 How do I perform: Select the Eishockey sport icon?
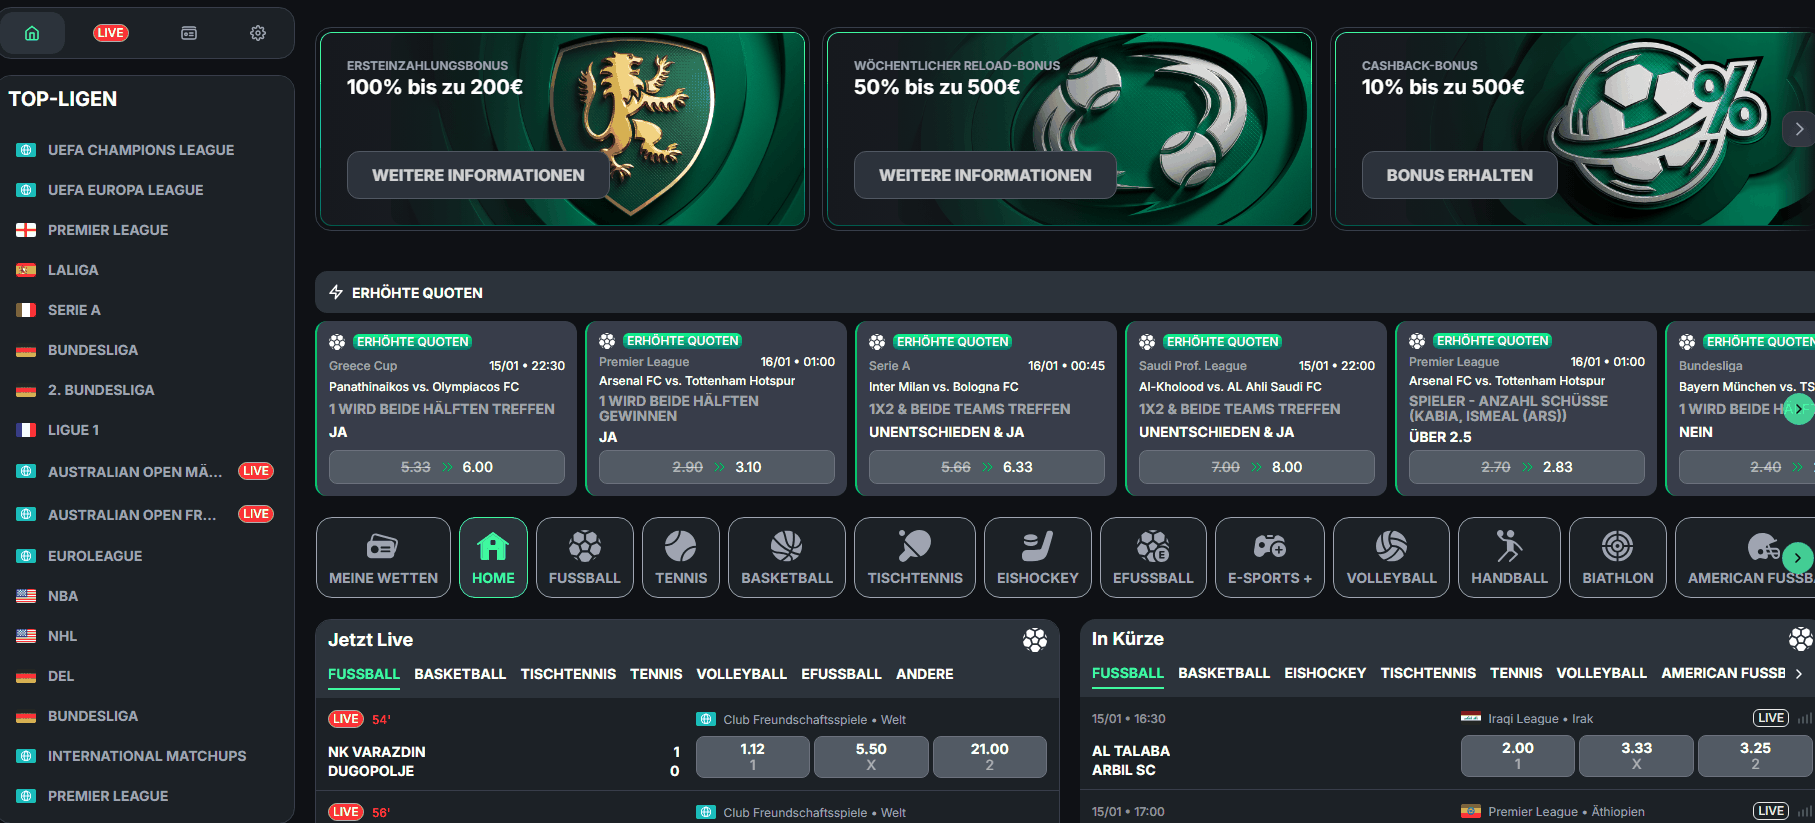1038,546
